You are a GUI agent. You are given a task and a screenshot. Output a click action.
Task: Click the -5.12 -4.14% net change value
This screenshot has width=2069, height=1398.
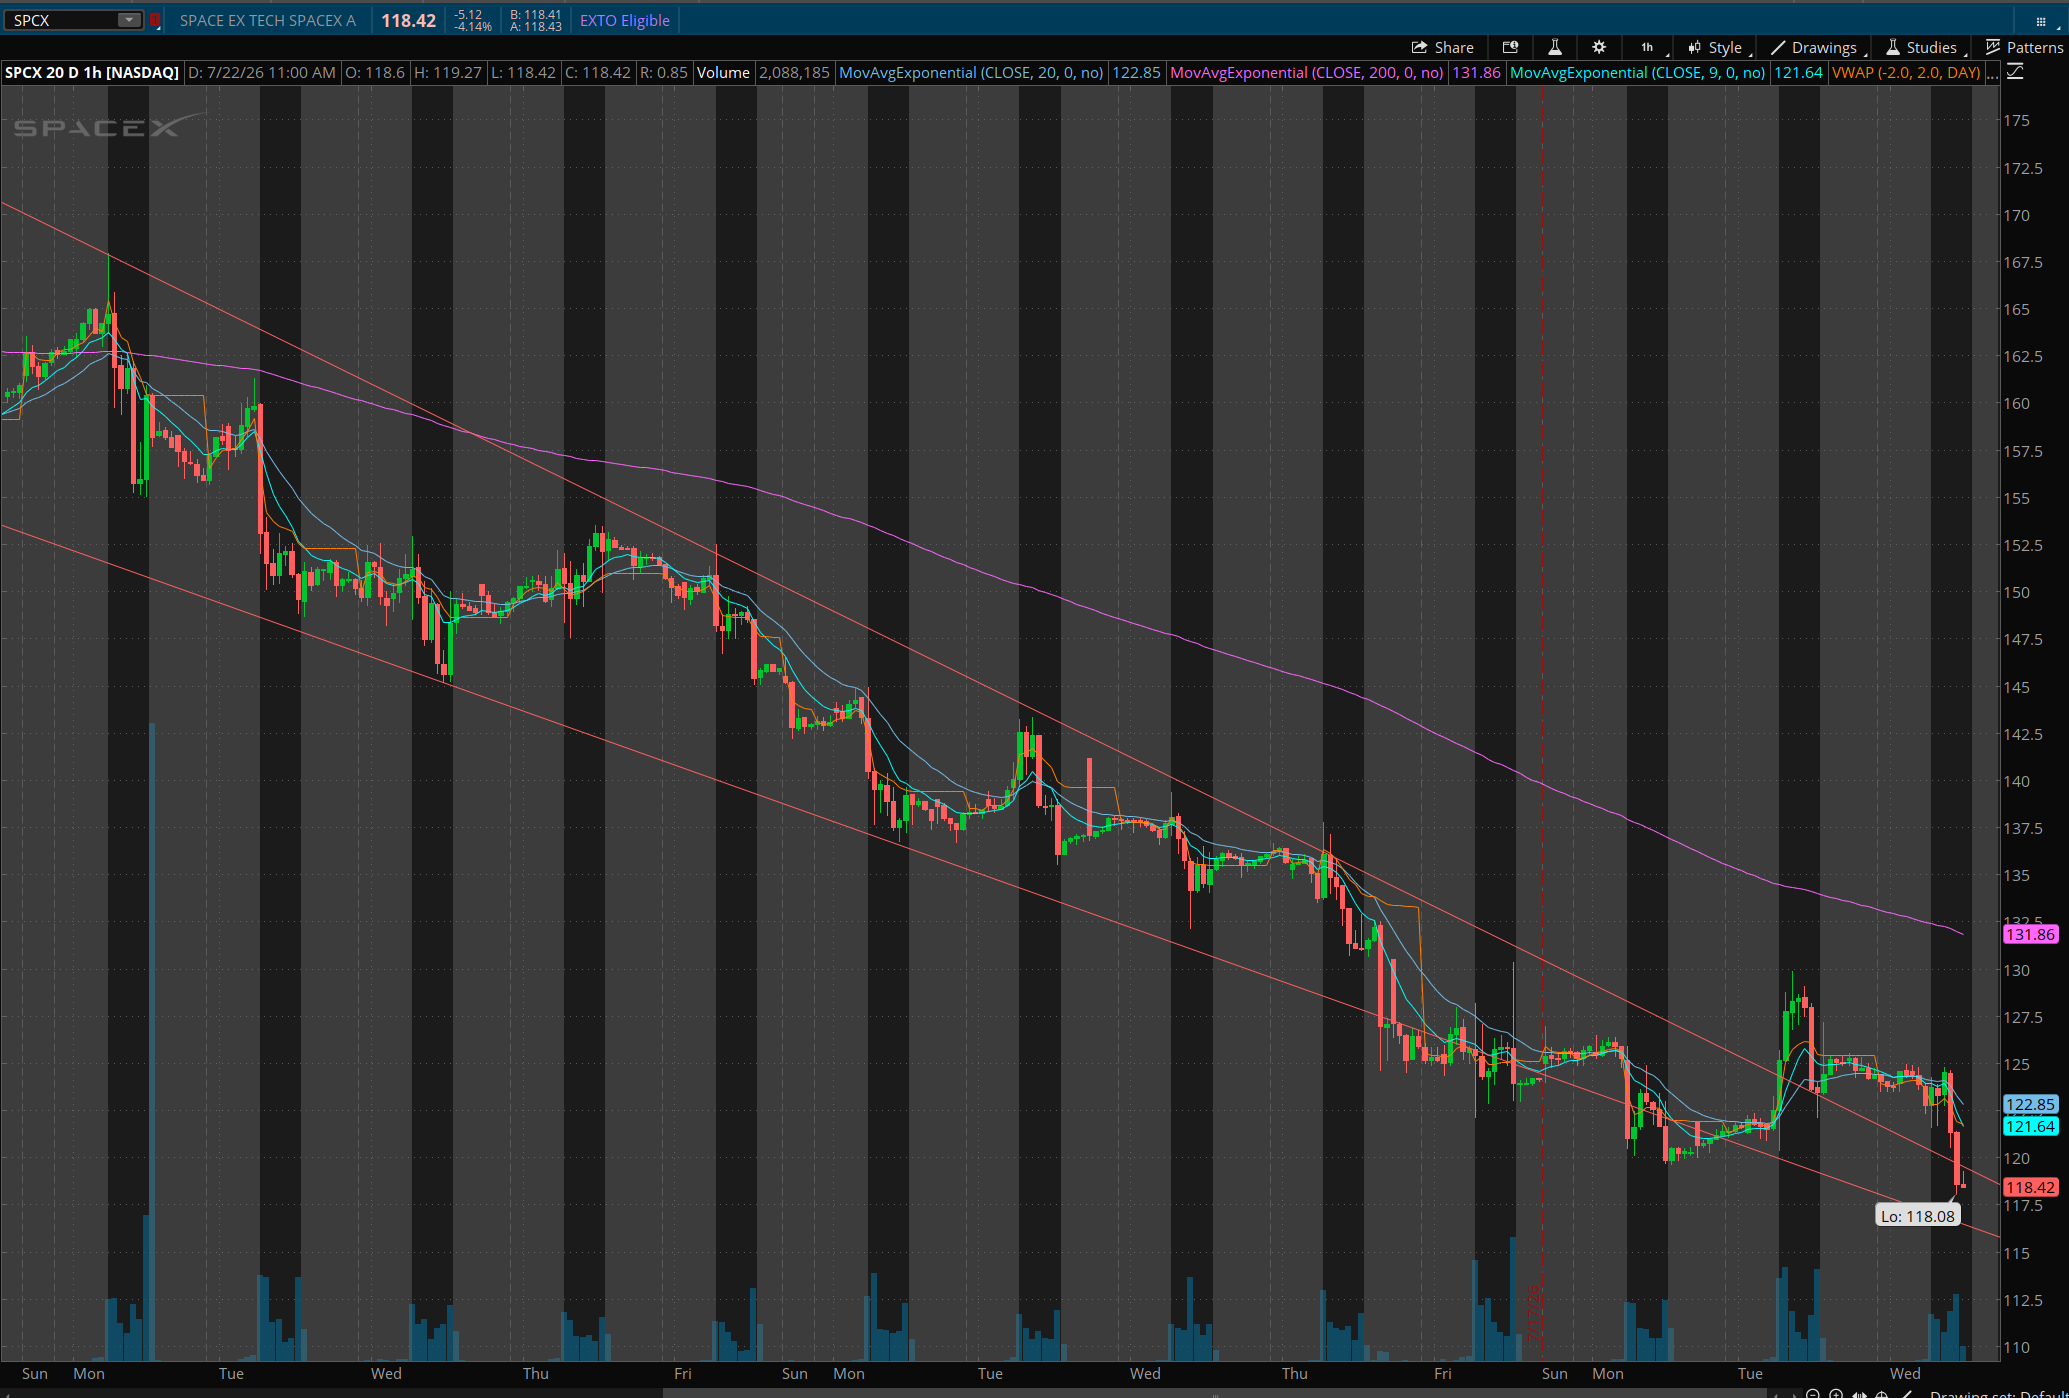(x=472, y=20)
